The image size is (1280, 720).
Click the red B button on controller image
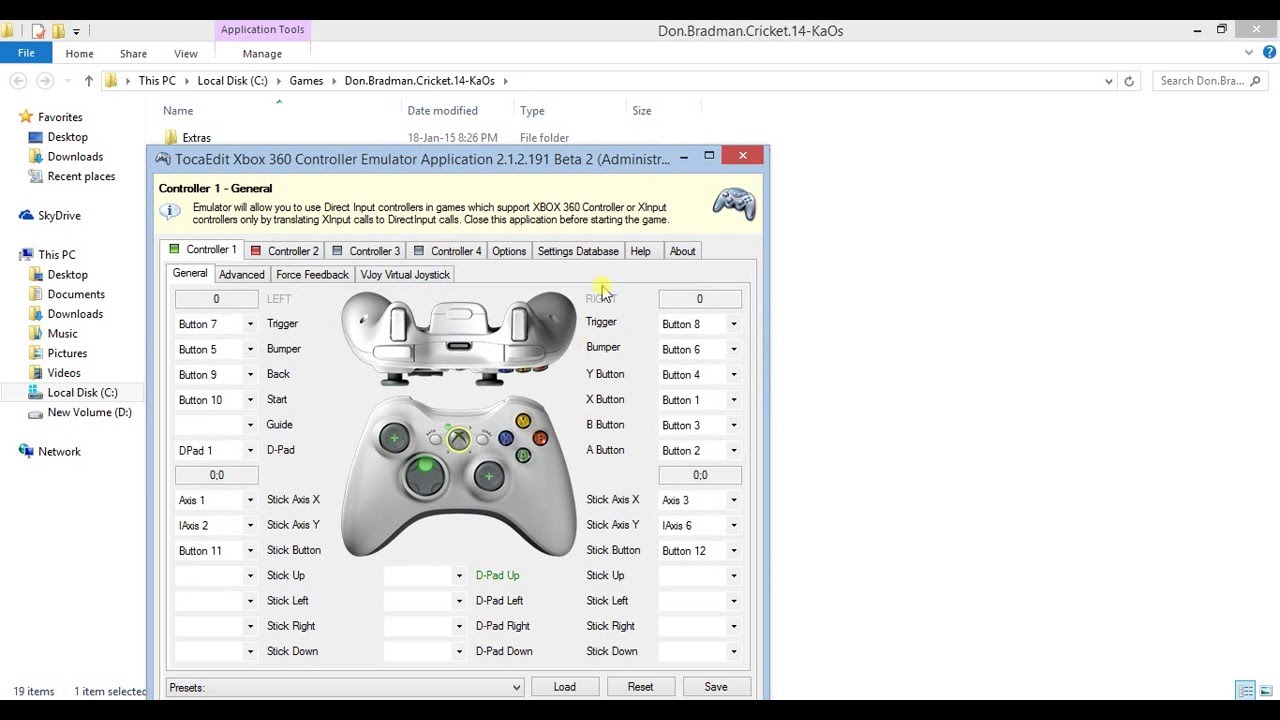tap(540, 438)
